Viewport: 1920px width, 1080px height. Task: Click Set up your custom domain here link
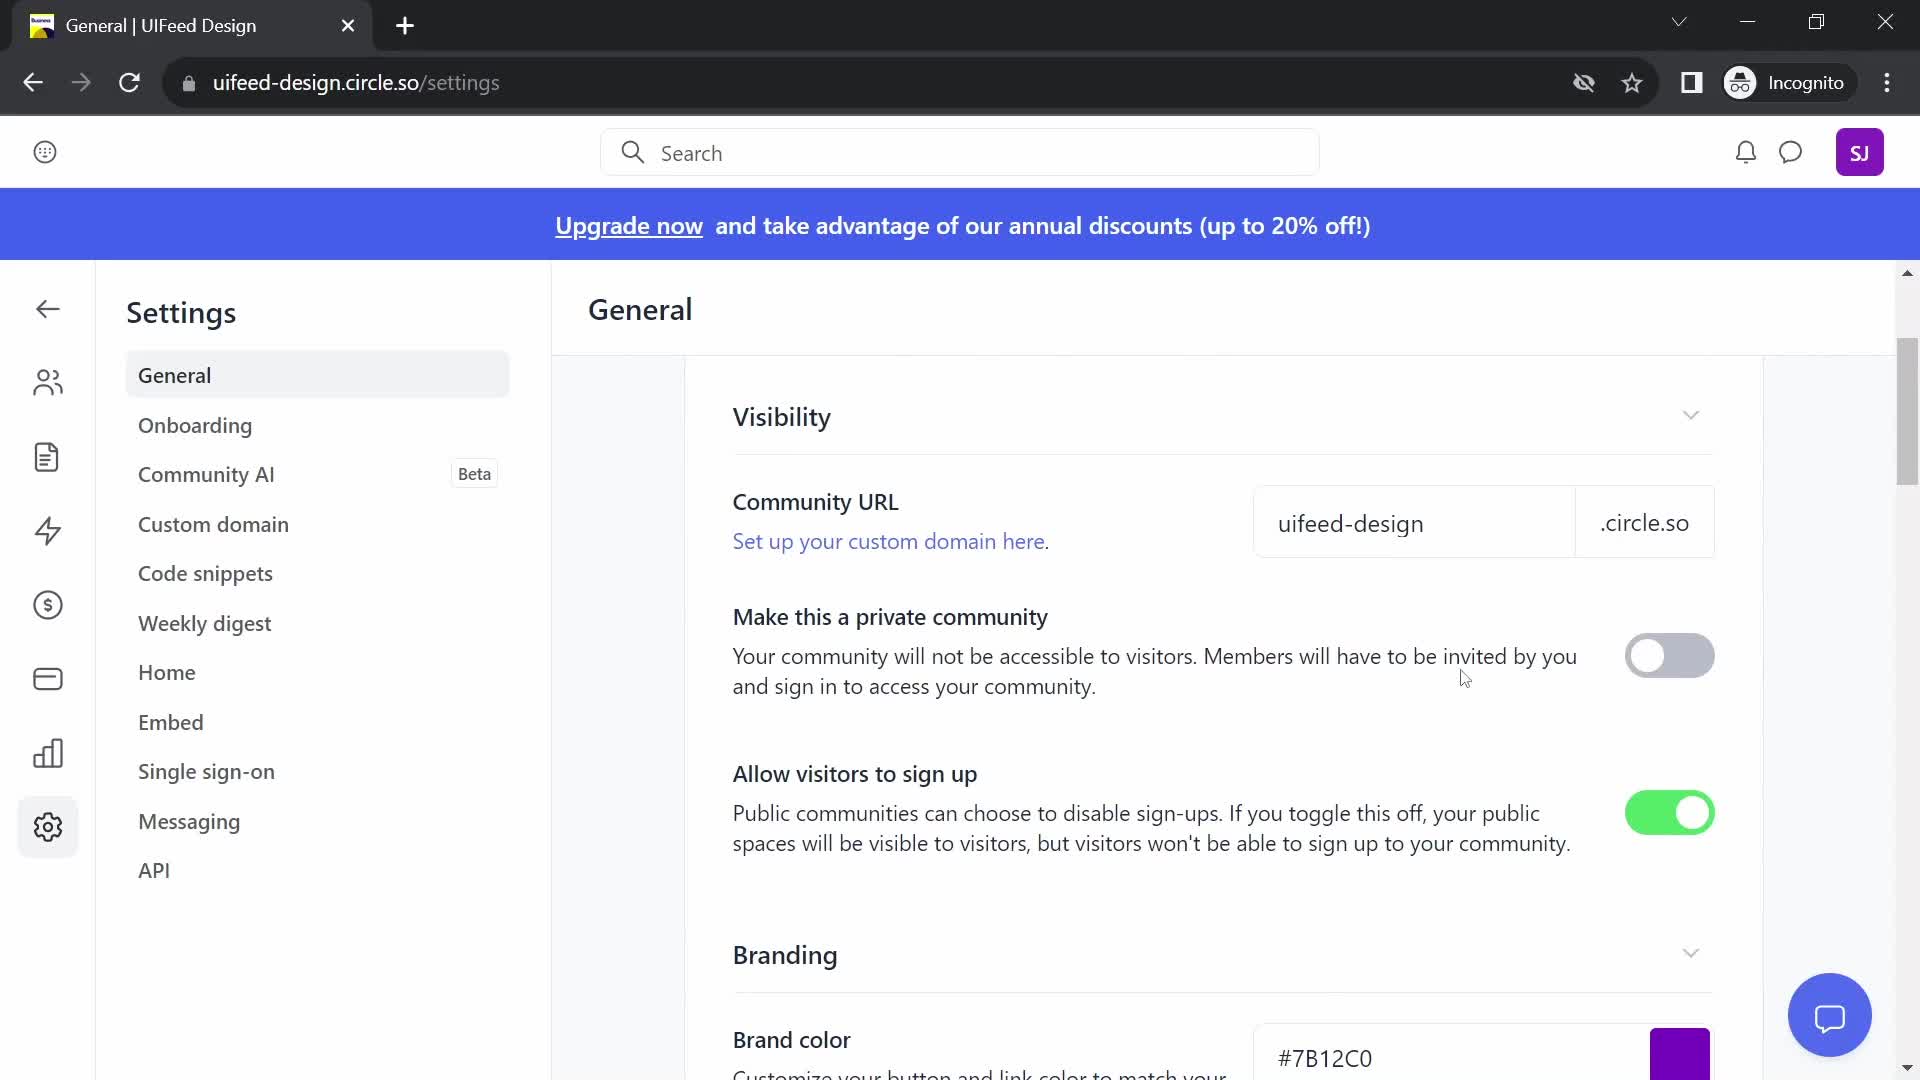[891, 541]
